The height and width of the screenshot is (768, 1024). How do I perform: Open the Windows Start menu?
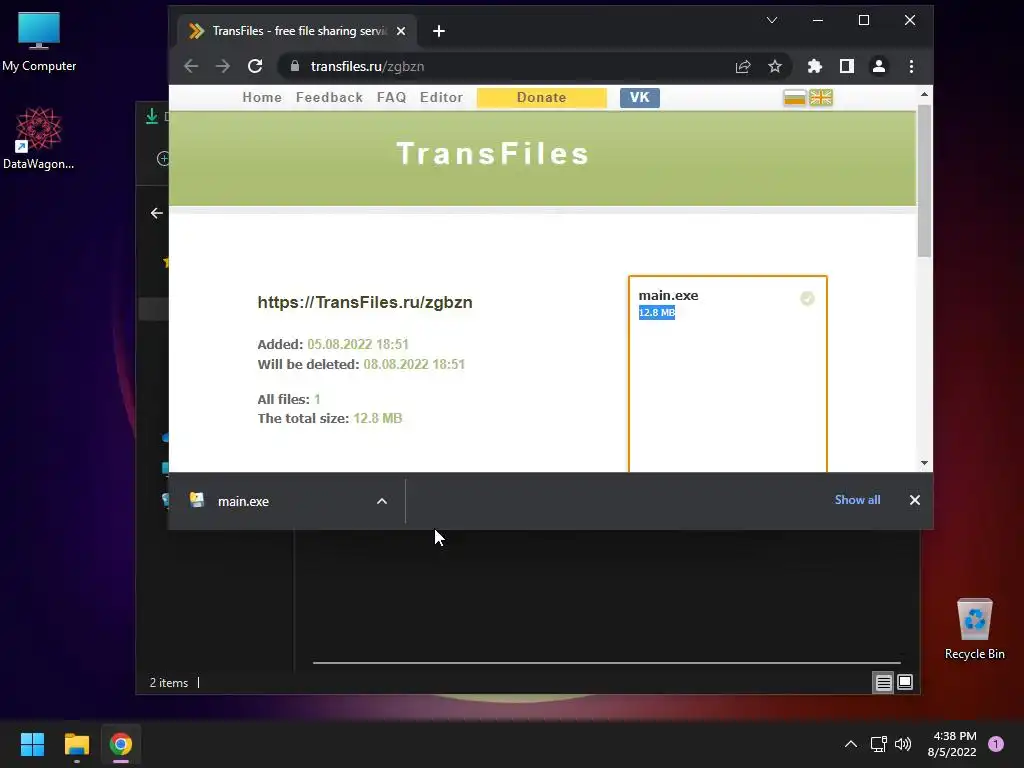[32, 744]
